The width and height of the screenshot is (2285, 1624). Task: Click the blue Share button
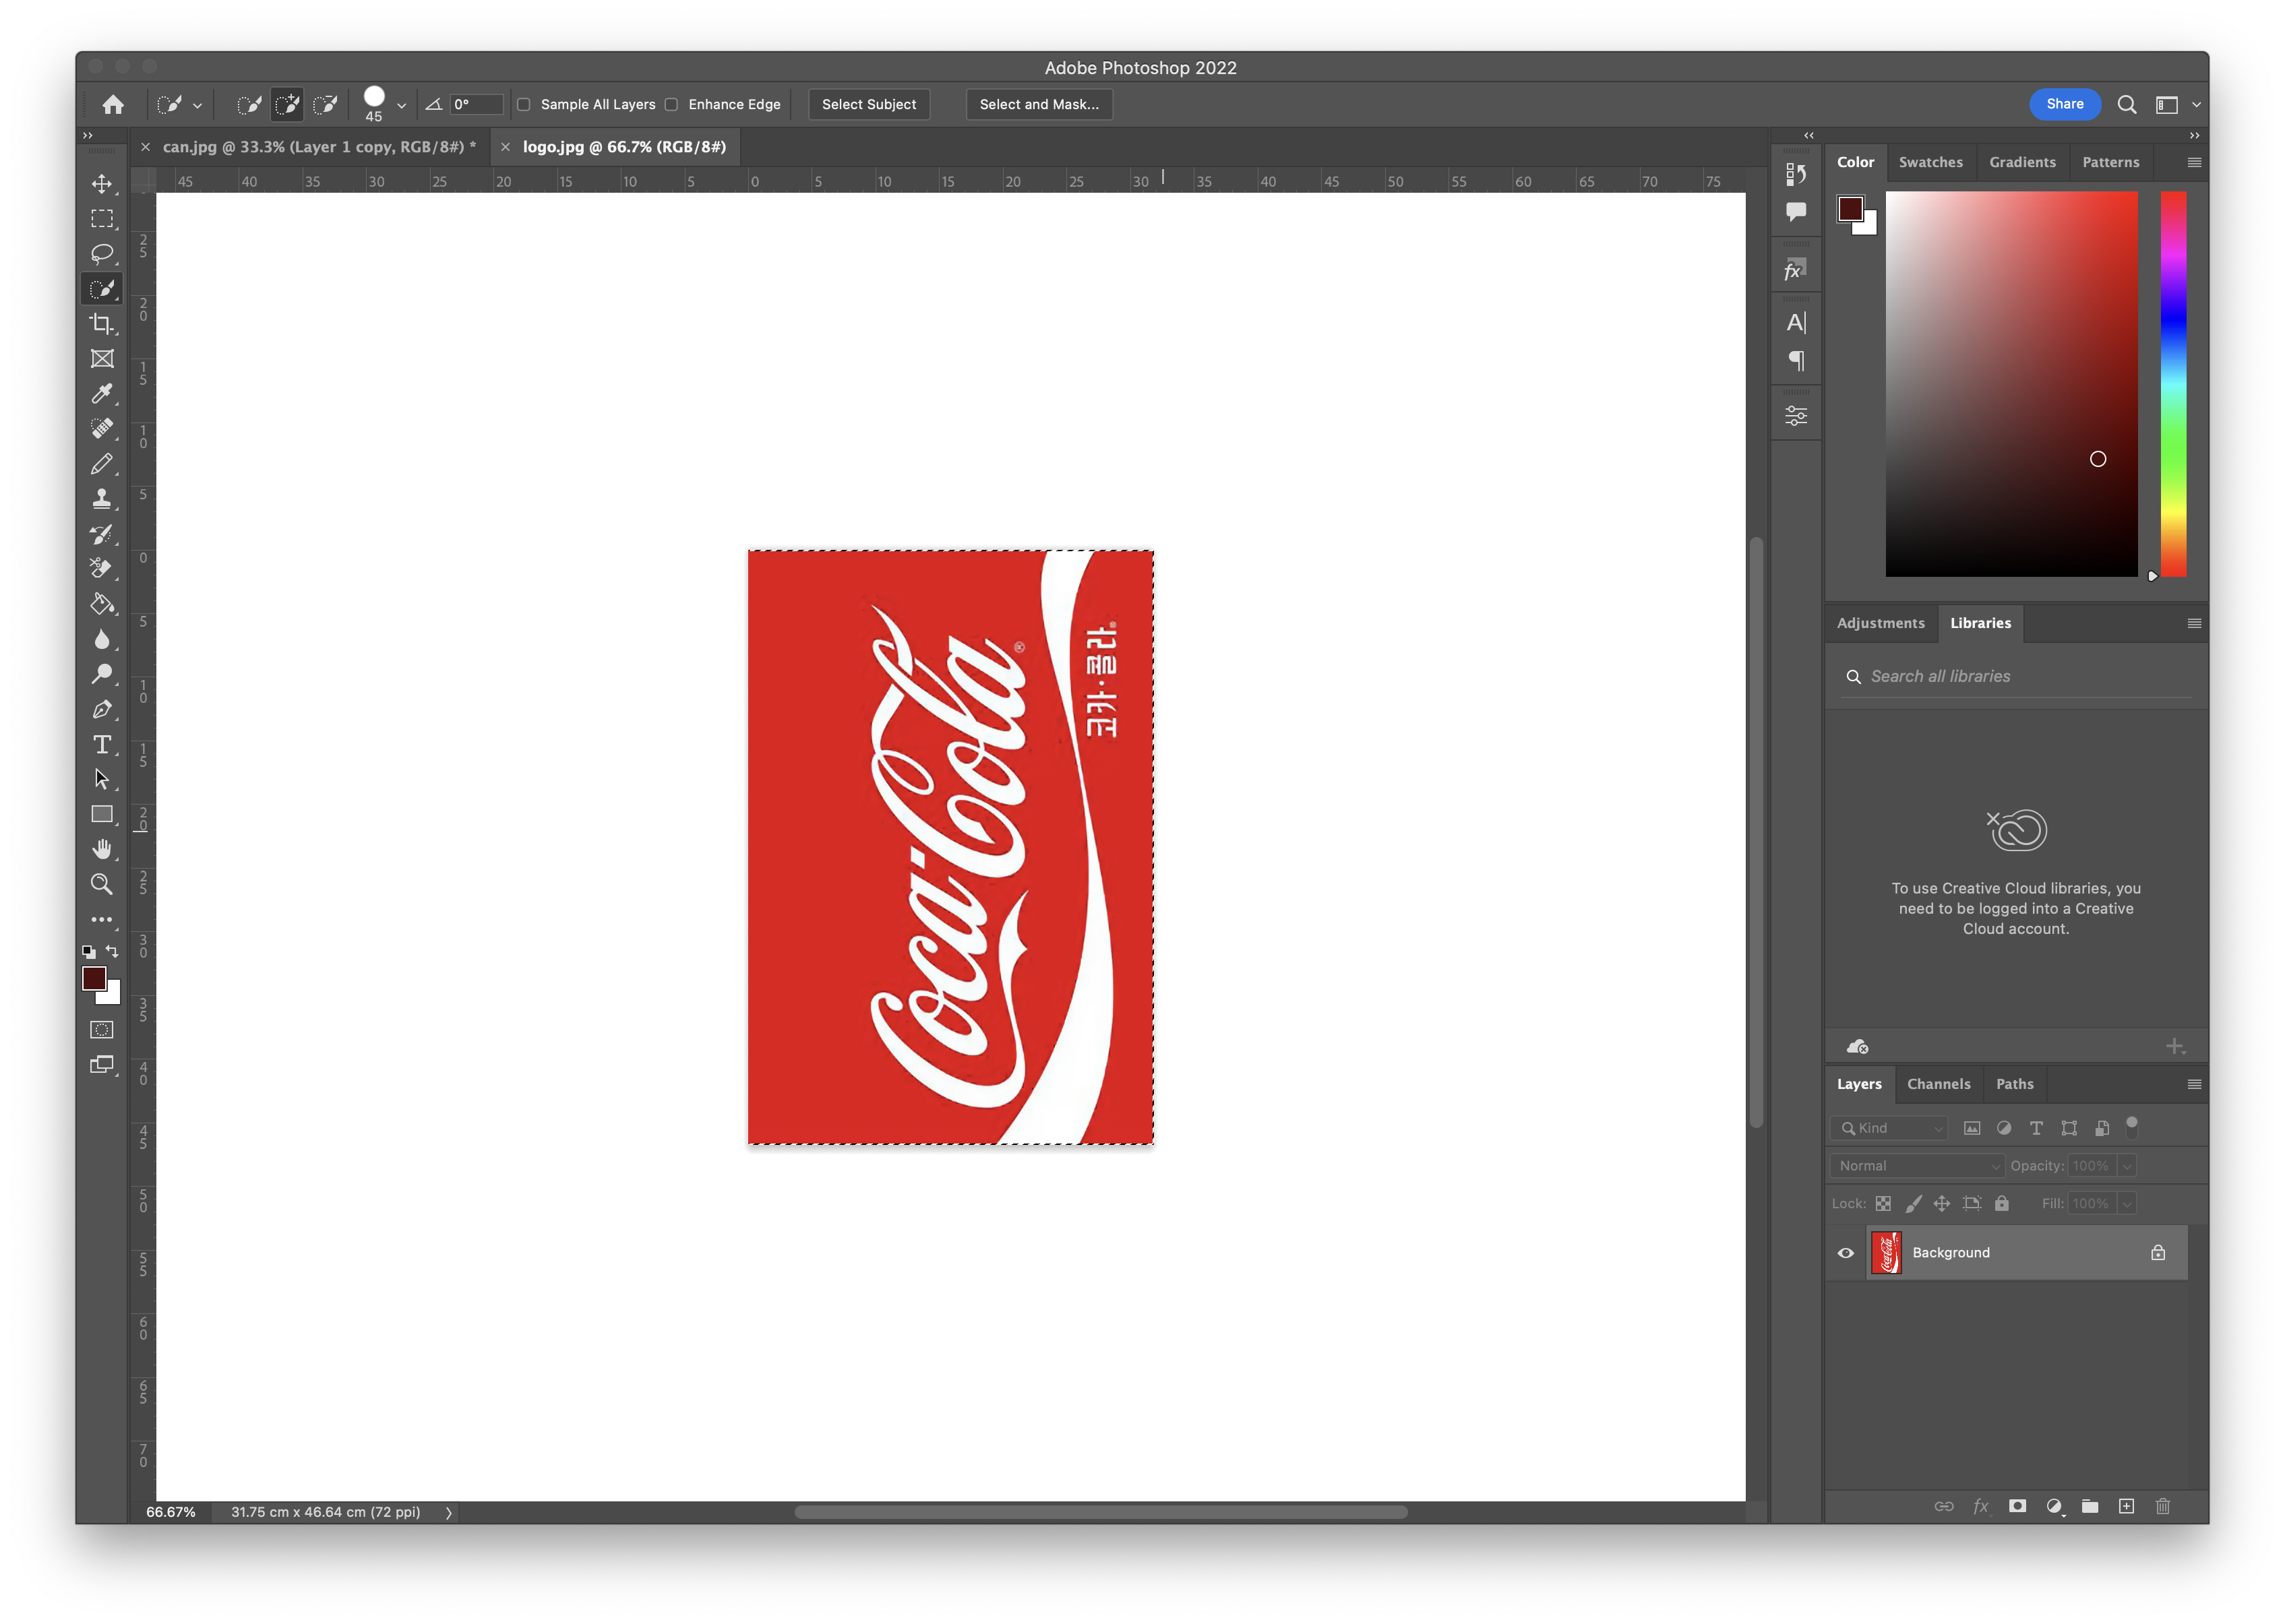tap(2064, 104)
